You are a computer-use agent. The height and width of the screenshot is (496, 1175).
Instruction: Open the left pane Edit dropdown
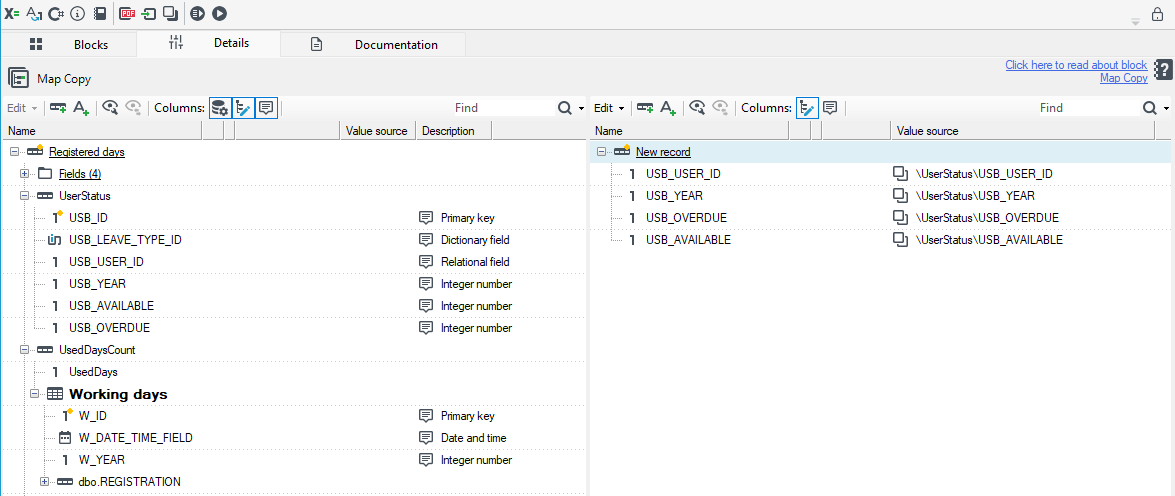click(22, 108)
